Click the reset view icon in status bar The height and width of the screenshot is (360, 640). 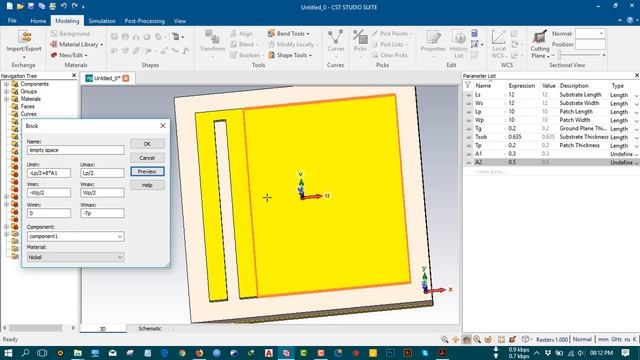[502, 340]
